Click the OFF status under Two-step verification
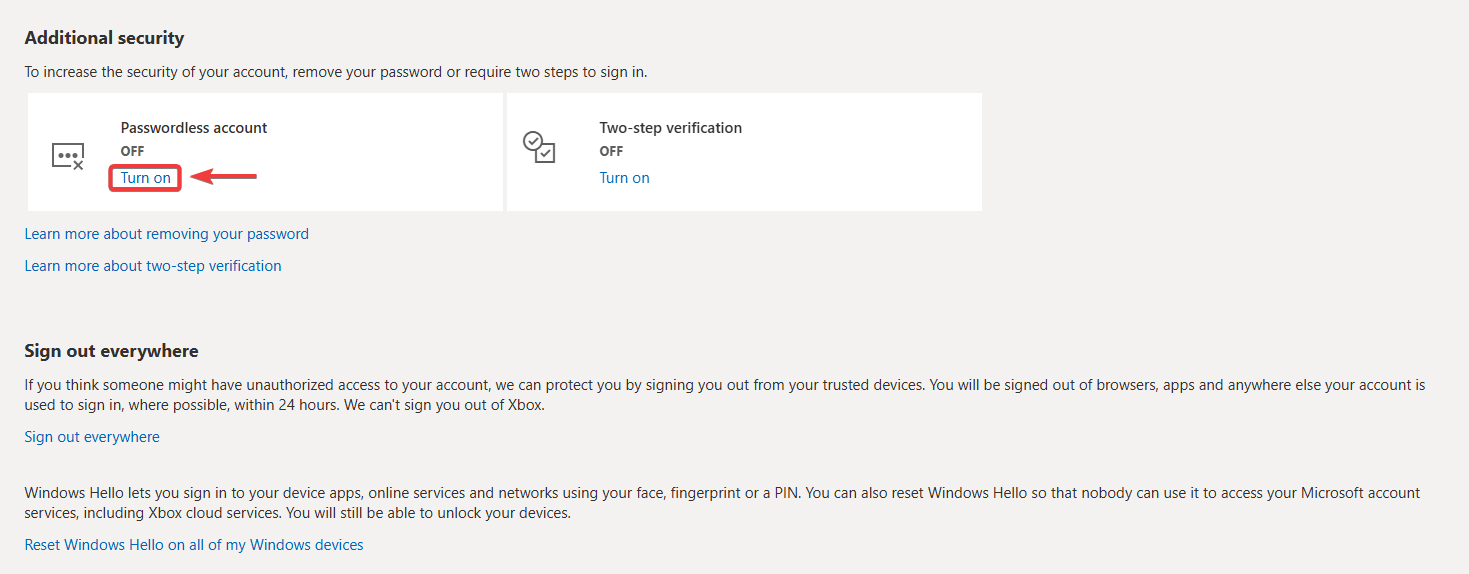This screenshot has width=1469, height=574. click(x=611, y=151)
